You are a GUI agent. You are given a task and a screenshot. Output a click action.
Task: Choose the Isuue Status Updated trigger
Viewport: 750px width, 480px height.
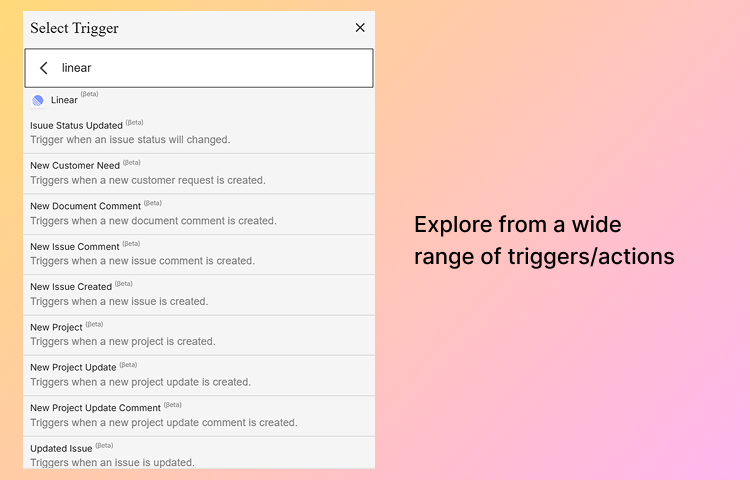tap(199, 133)
